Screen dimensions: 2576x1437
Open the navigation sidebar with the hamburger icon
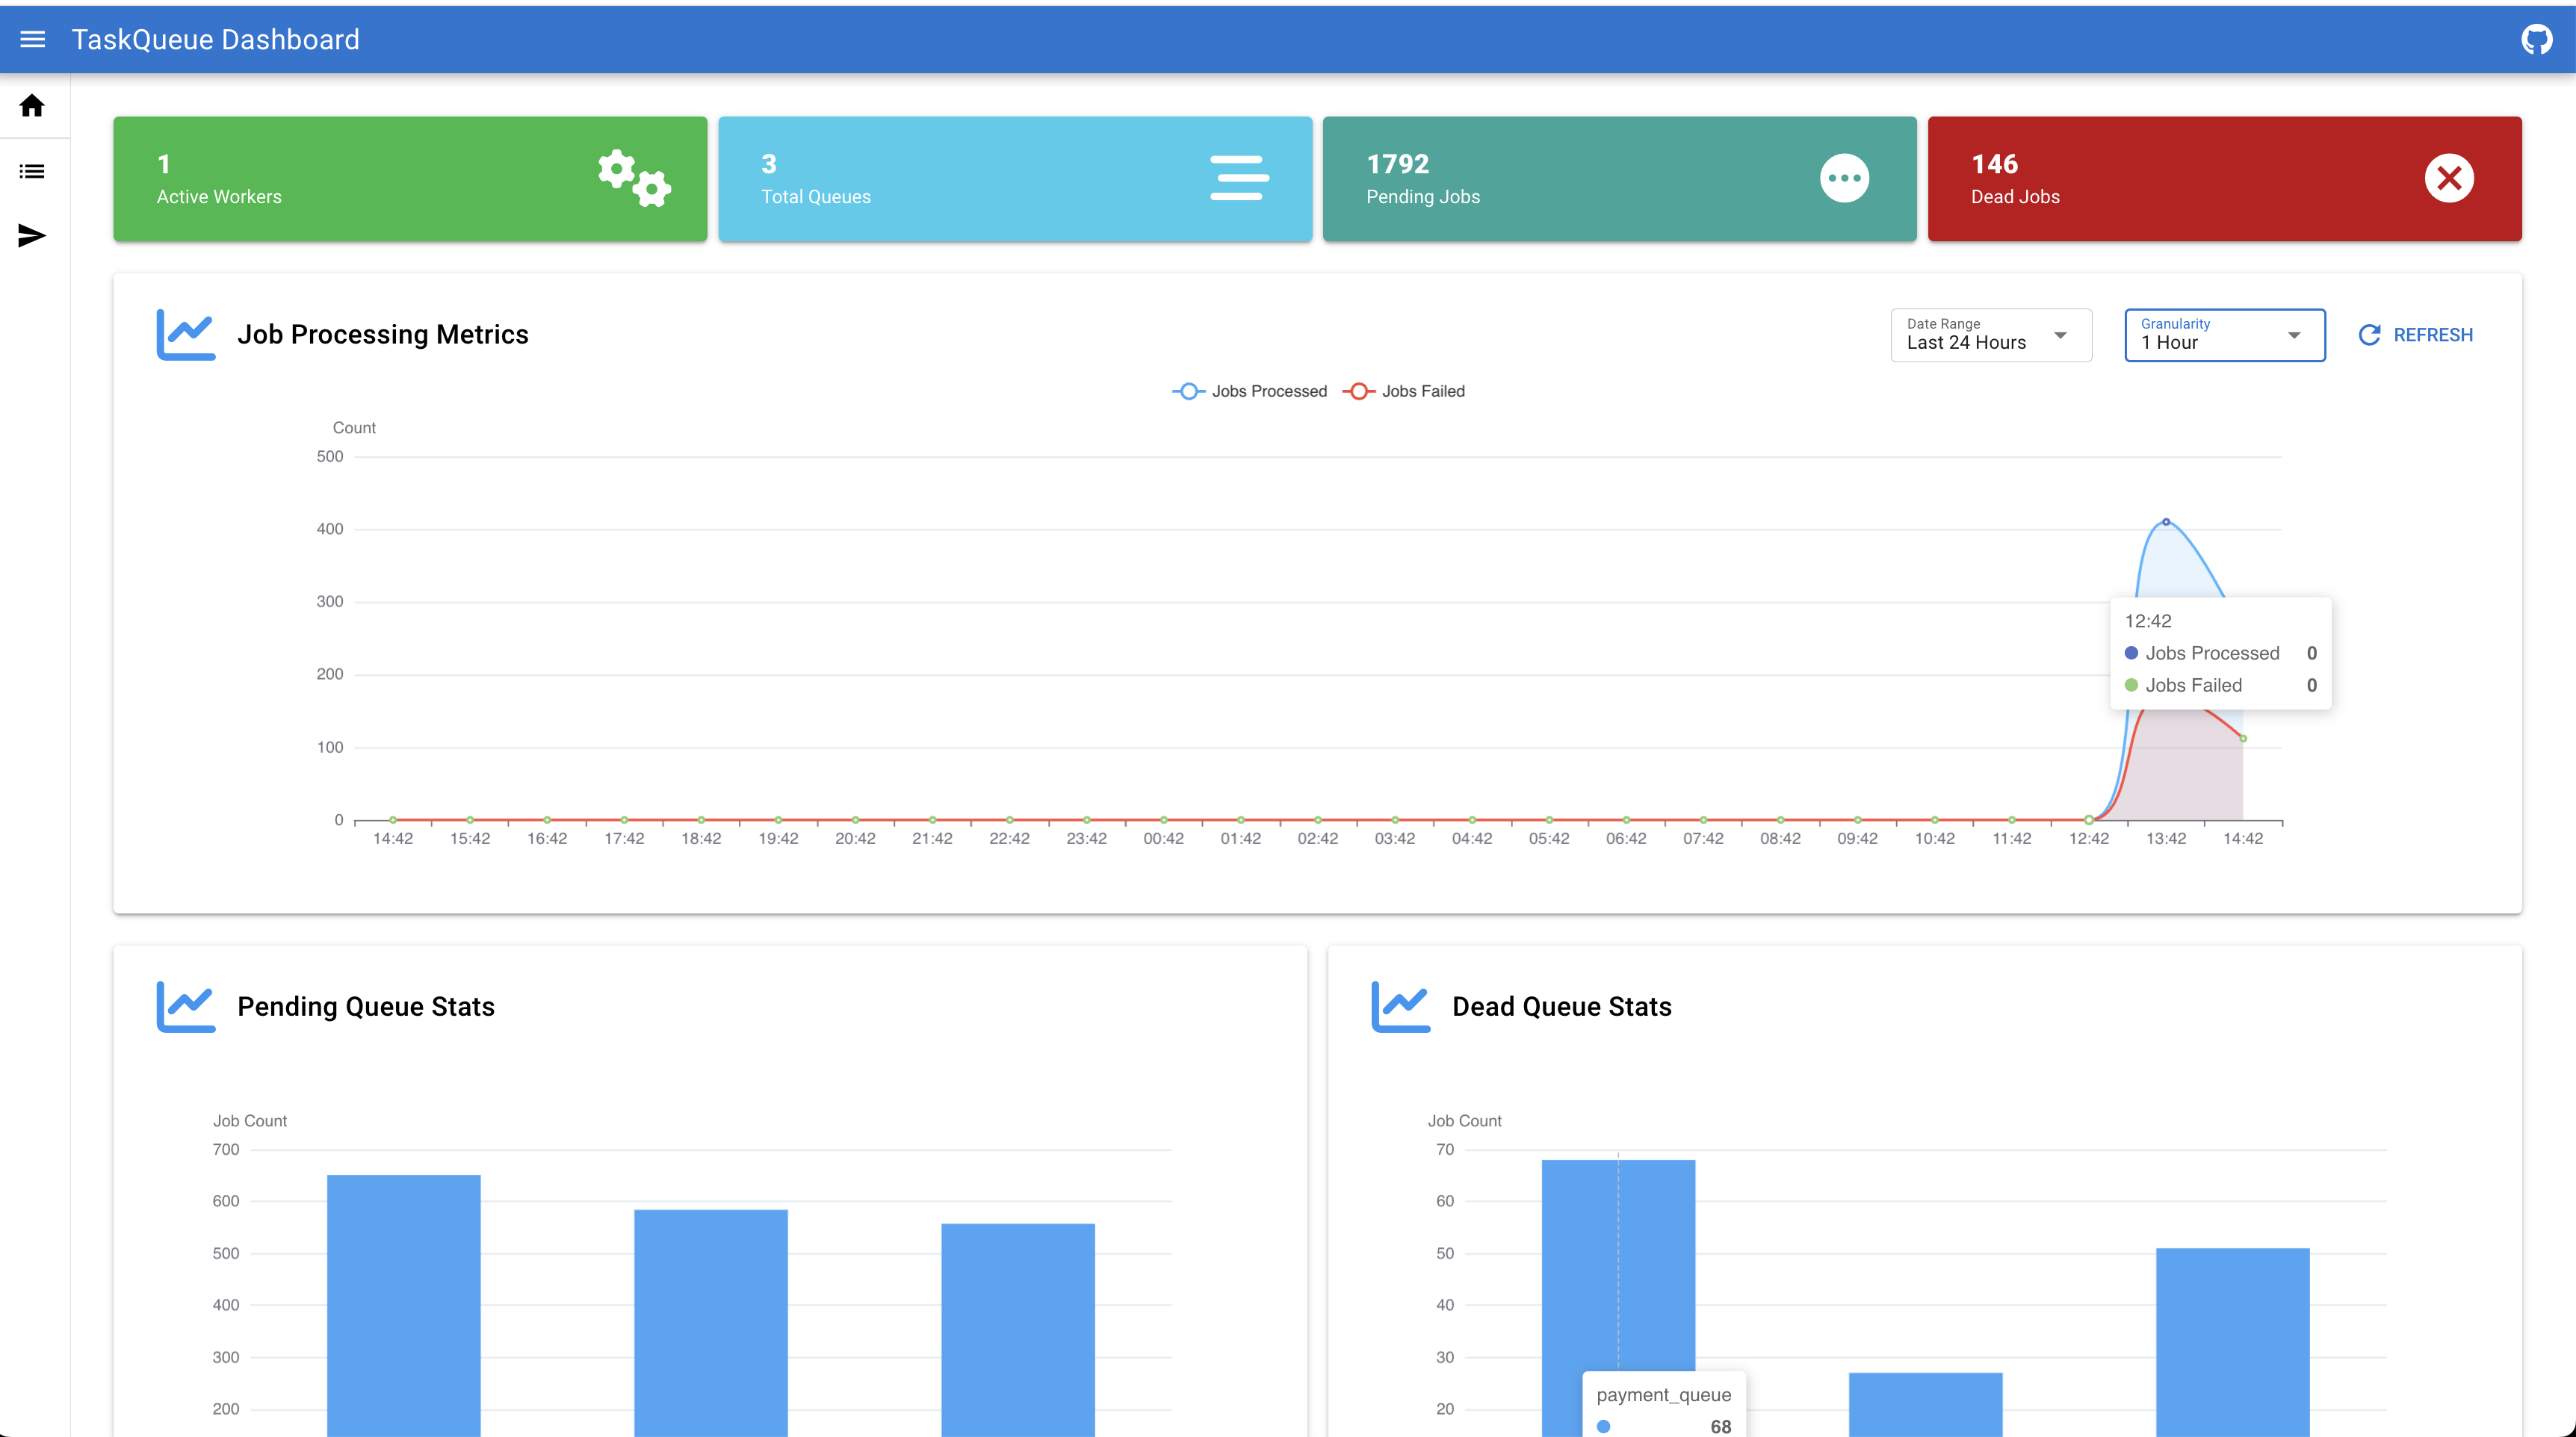(32, 39)
